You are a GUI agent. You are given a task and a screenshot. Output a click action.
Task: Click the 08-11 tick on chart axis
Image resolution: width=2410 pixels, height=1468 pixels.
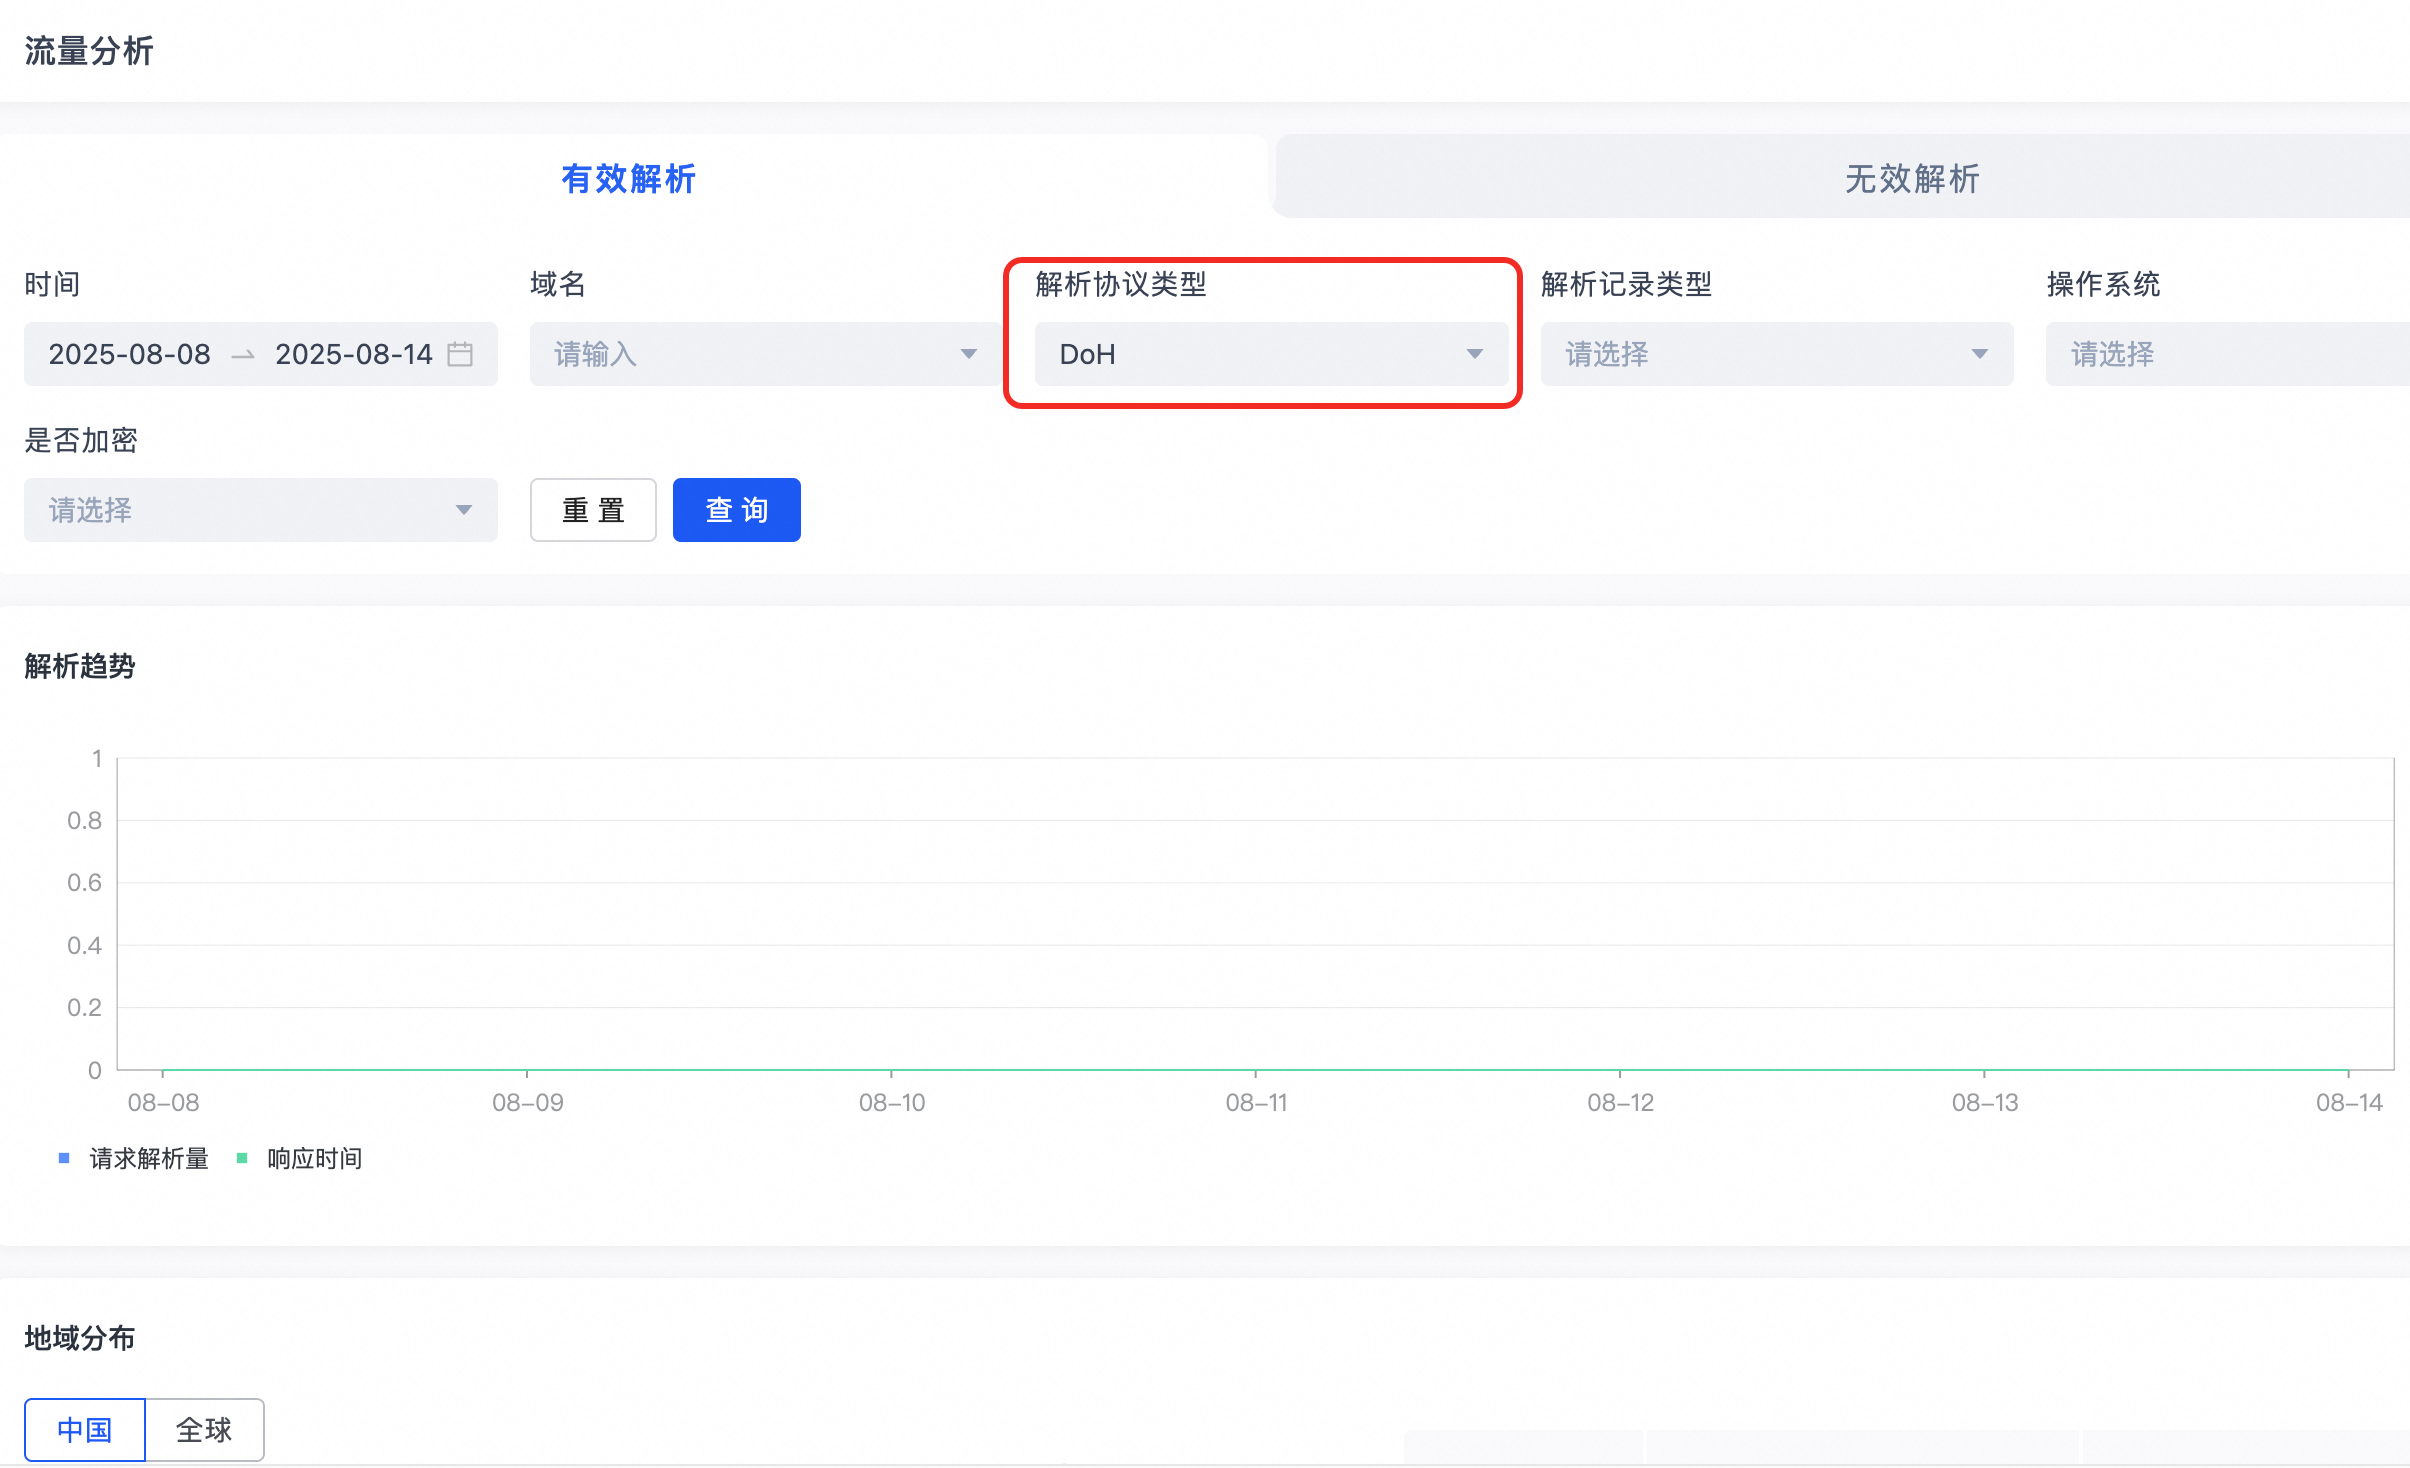[x=1256, y=1102]
